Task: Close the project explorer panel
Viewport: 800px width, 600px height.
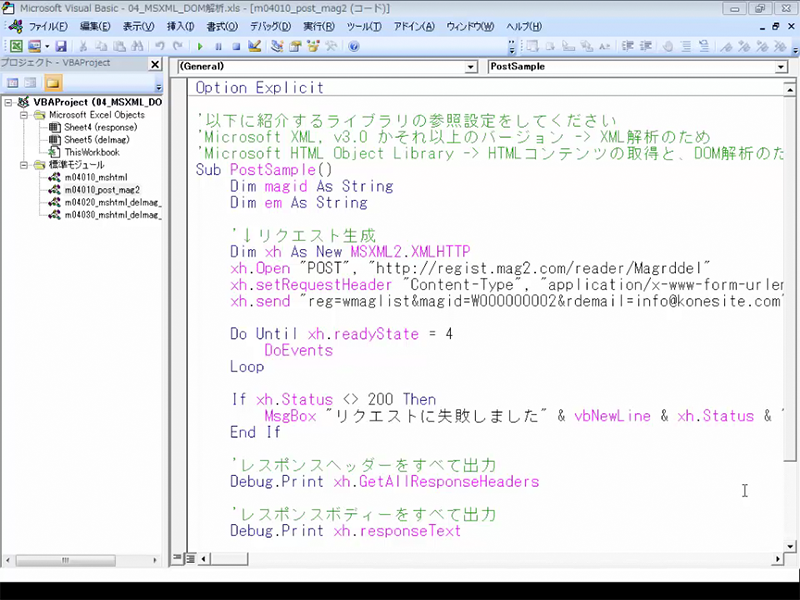Action: coord(155,64)
